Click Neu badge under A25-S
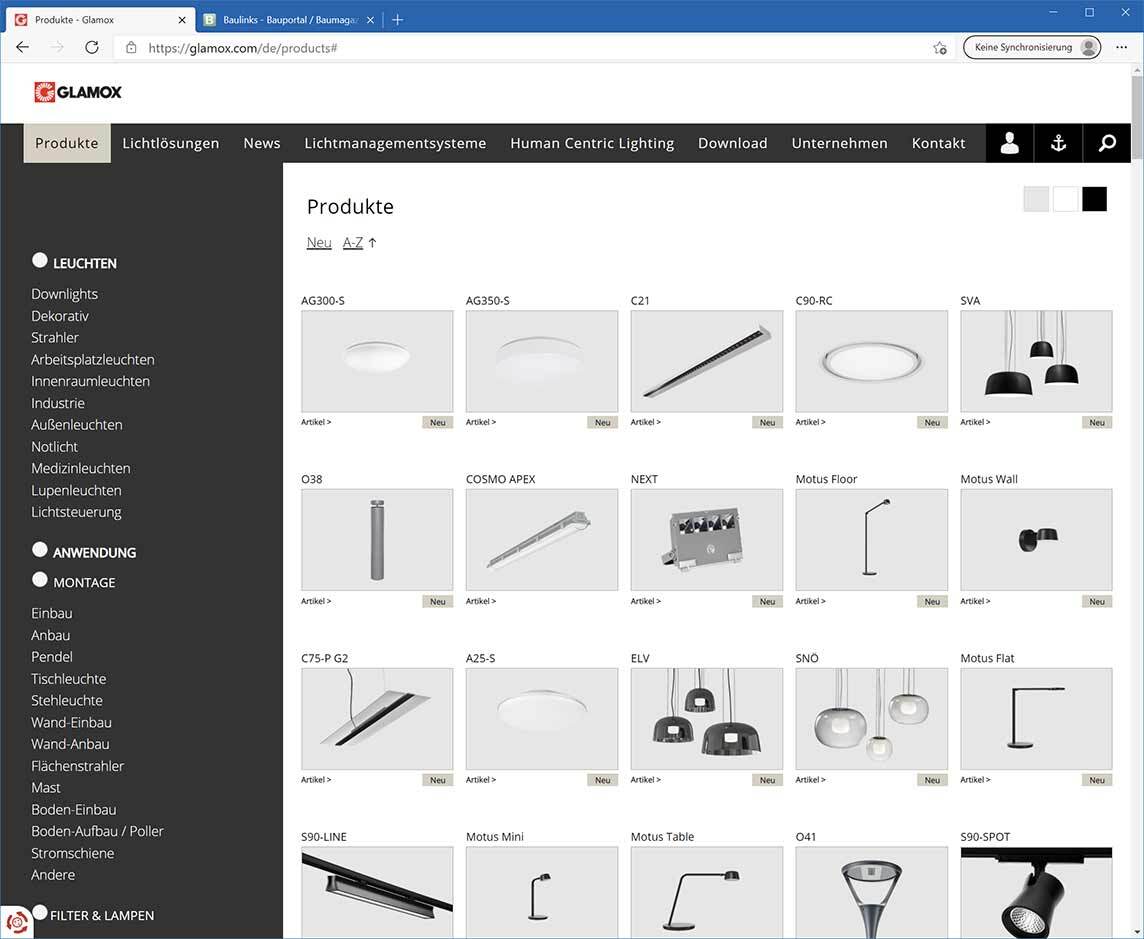The height and width of the screenshot is (939, 1144). click(x=602, y=780)
